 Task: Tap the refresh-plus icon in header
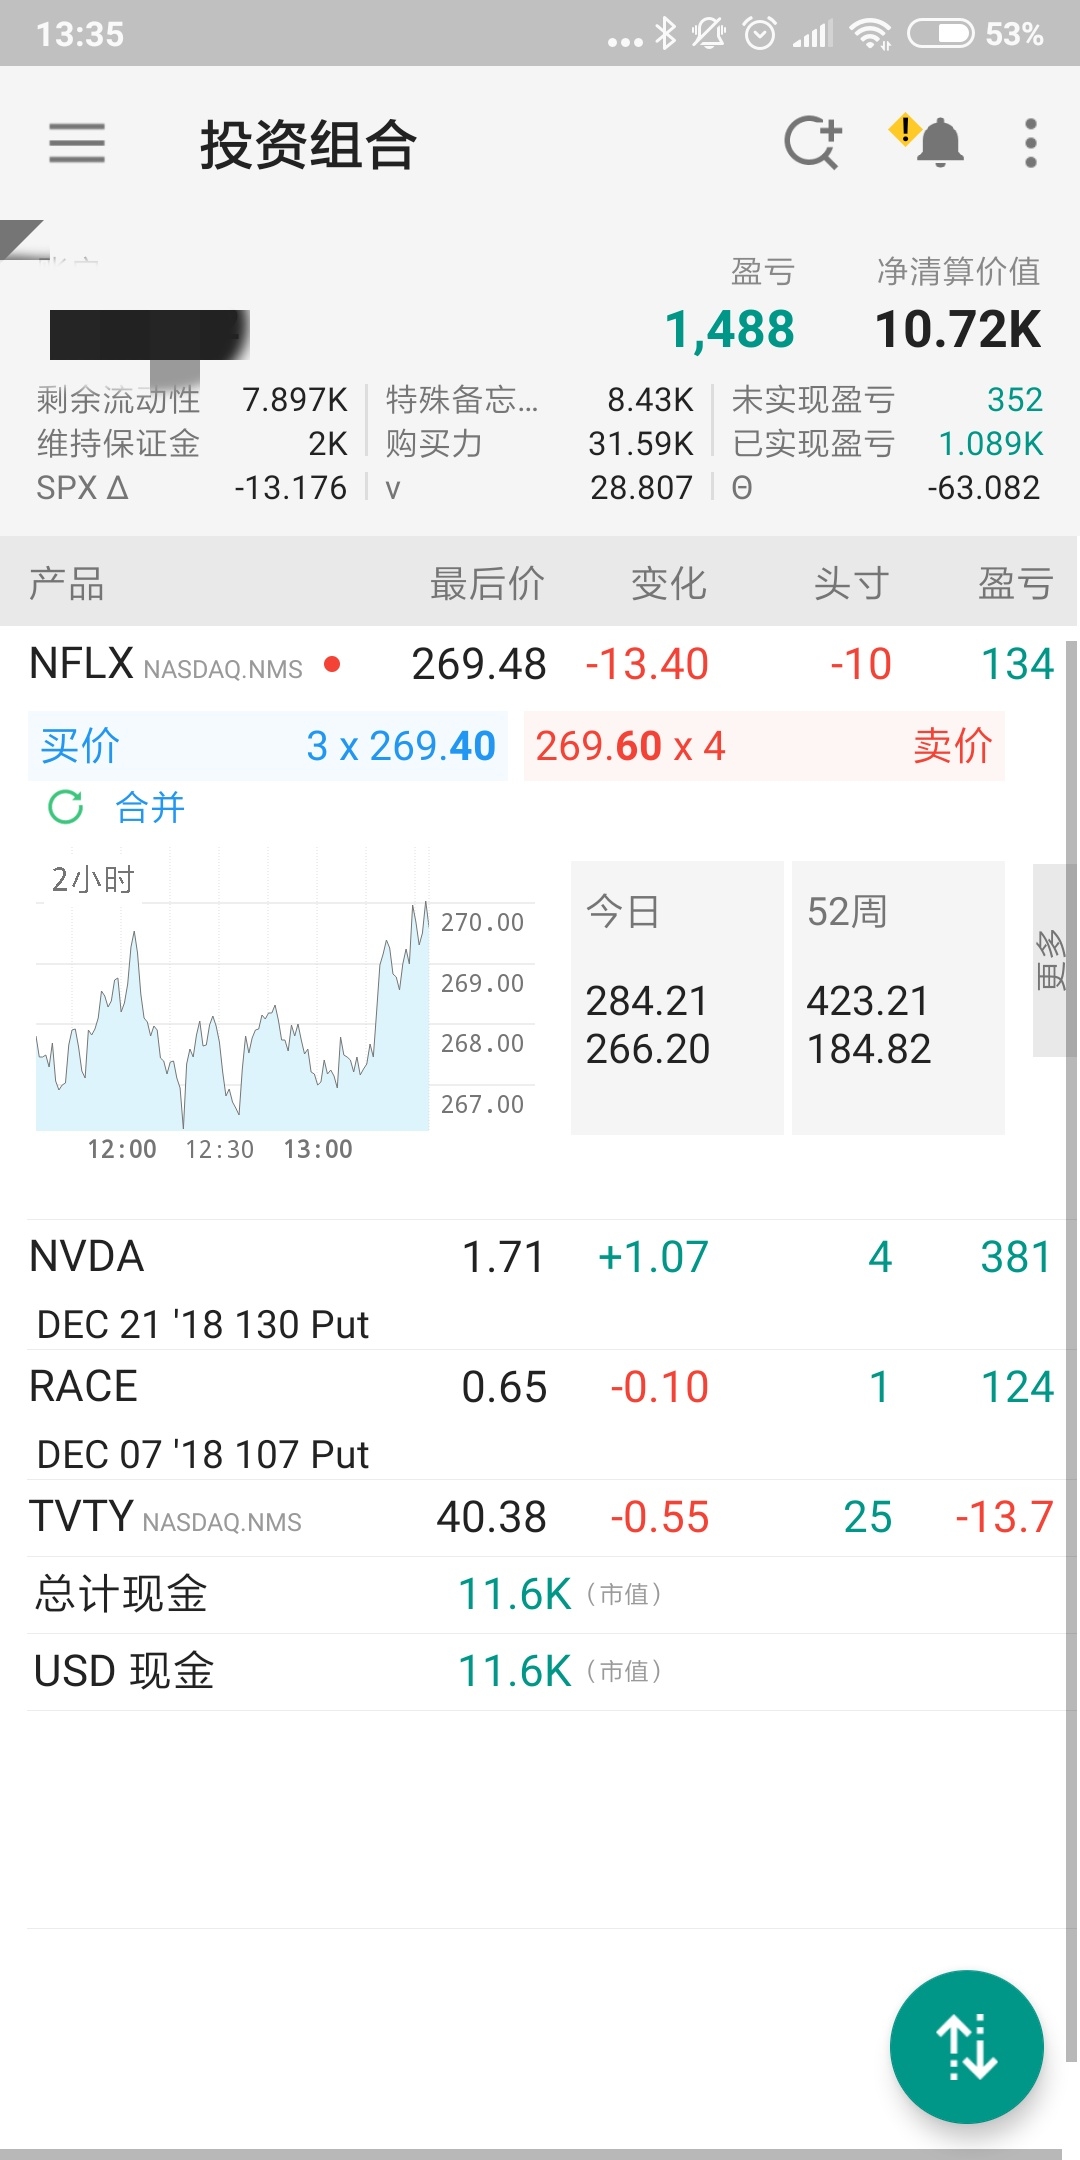[x=812, y=143]
